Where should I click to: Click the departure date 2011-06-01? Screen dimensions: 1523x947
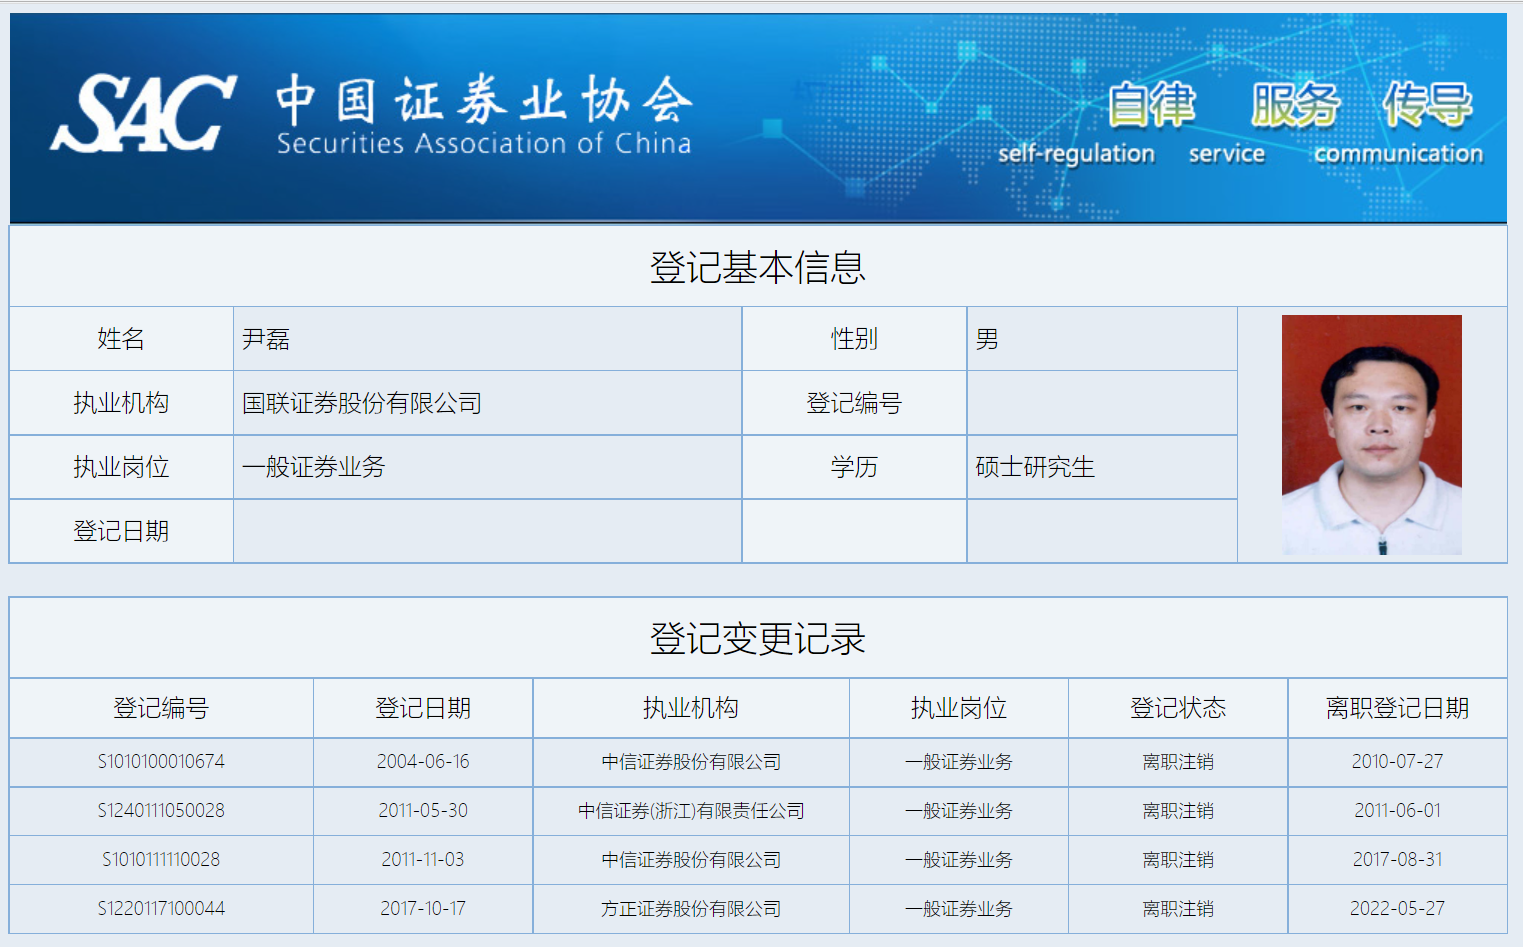tap(1398, 811)
